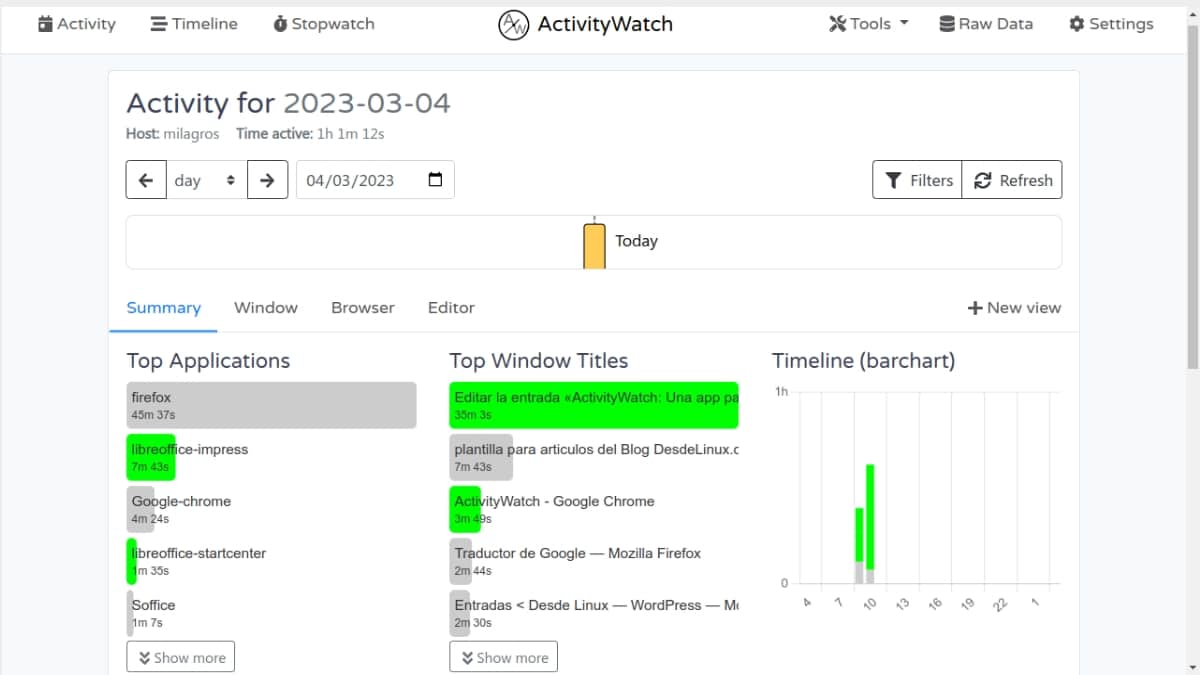1200x675 pixels.
Task: Show more Top Window Titles
Action: point(504,657)
